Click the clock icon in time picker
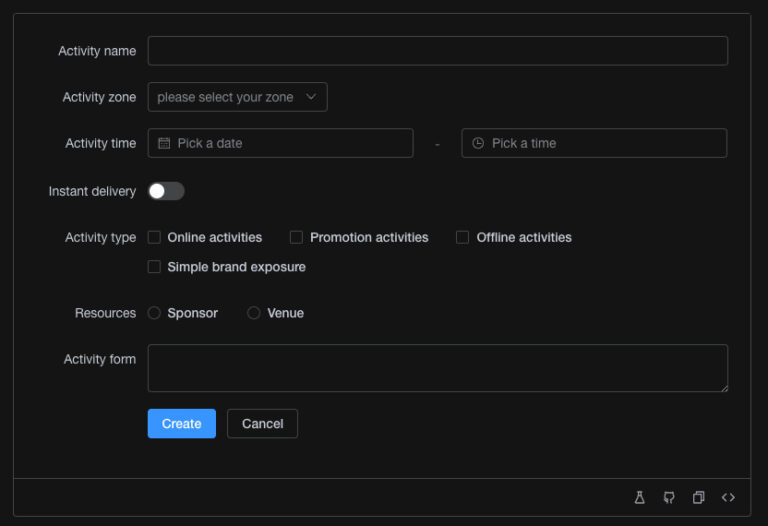The width and height of the screenshot is (768, 526). pos(478,143)
